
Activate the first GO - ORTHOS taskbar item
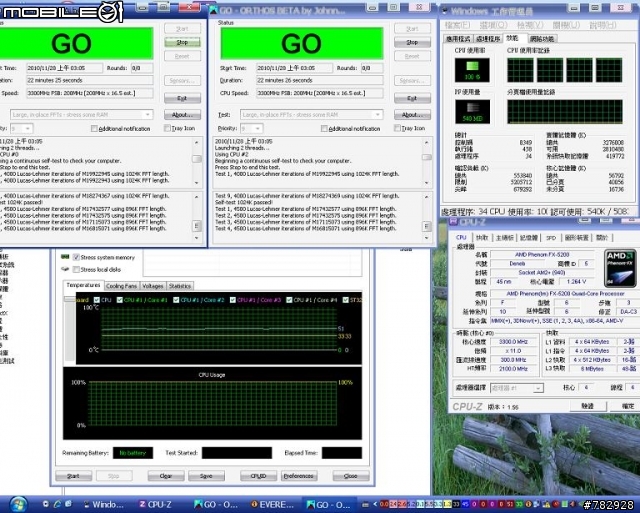216,505
